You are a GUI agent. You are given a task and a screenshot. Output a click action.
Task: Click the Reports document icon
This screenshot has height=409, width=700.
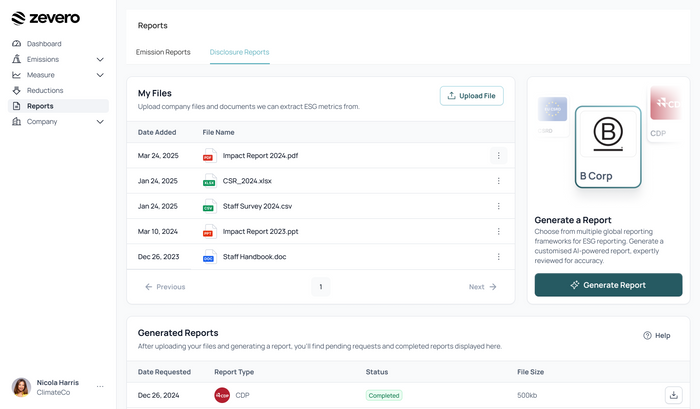(x=17, y=106)
